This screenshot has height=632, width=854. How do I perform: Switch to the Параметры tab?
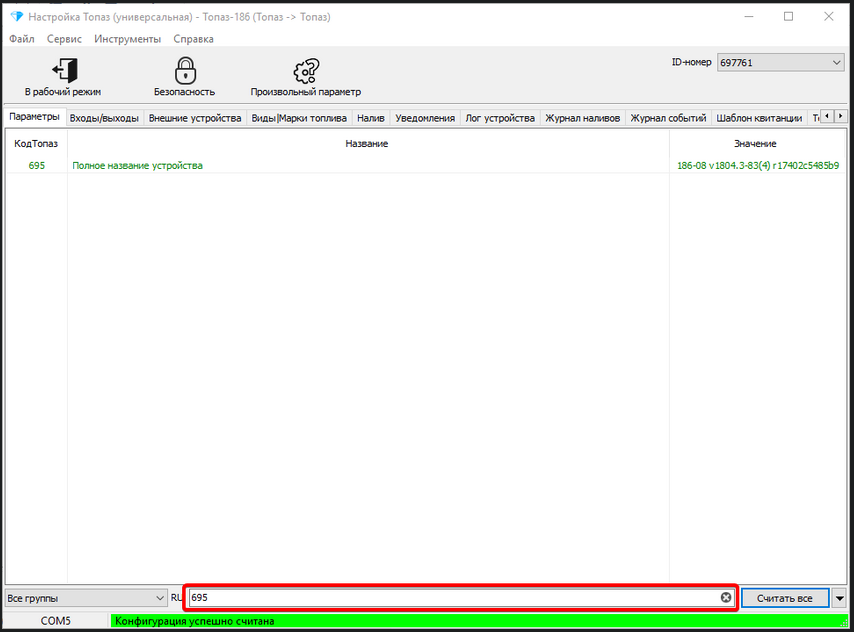pyautogui.click(x=34, y=117)
